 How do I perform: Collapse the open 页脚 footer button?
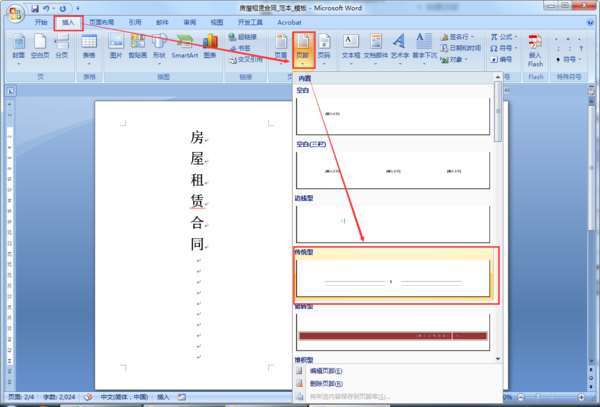[x=303, y=50]
